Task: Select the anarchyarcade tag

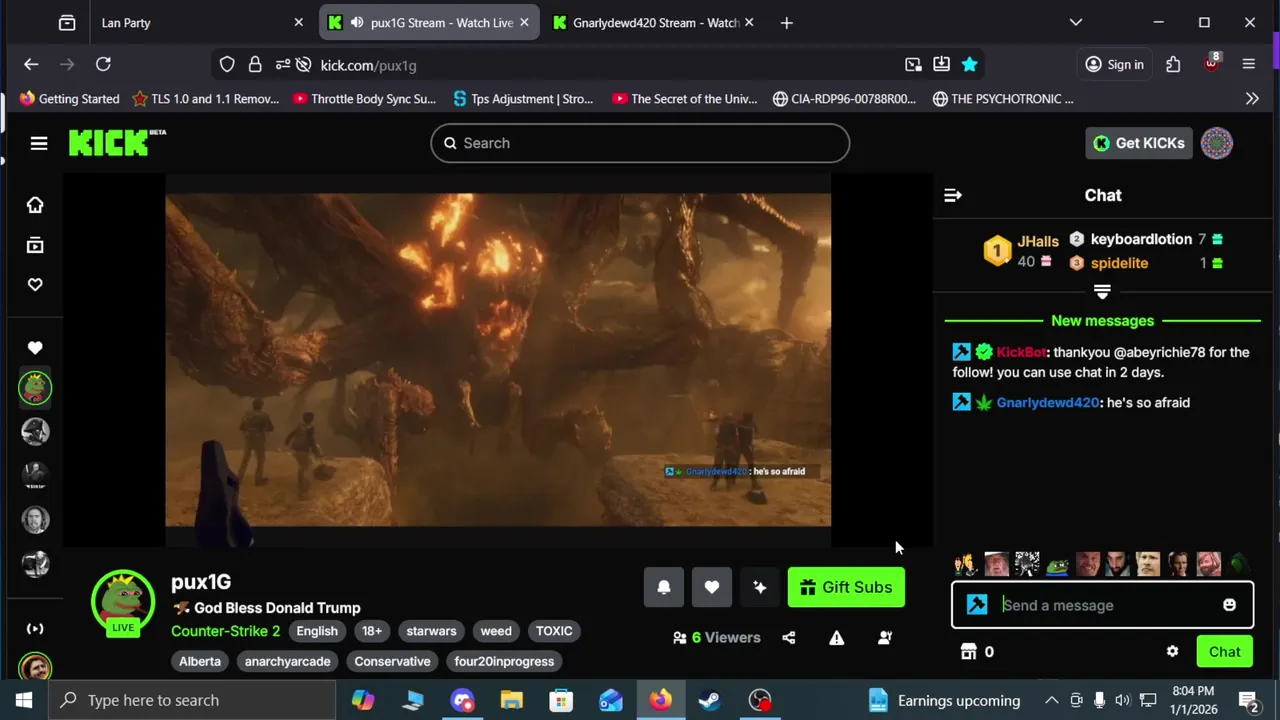Action: 287,661
